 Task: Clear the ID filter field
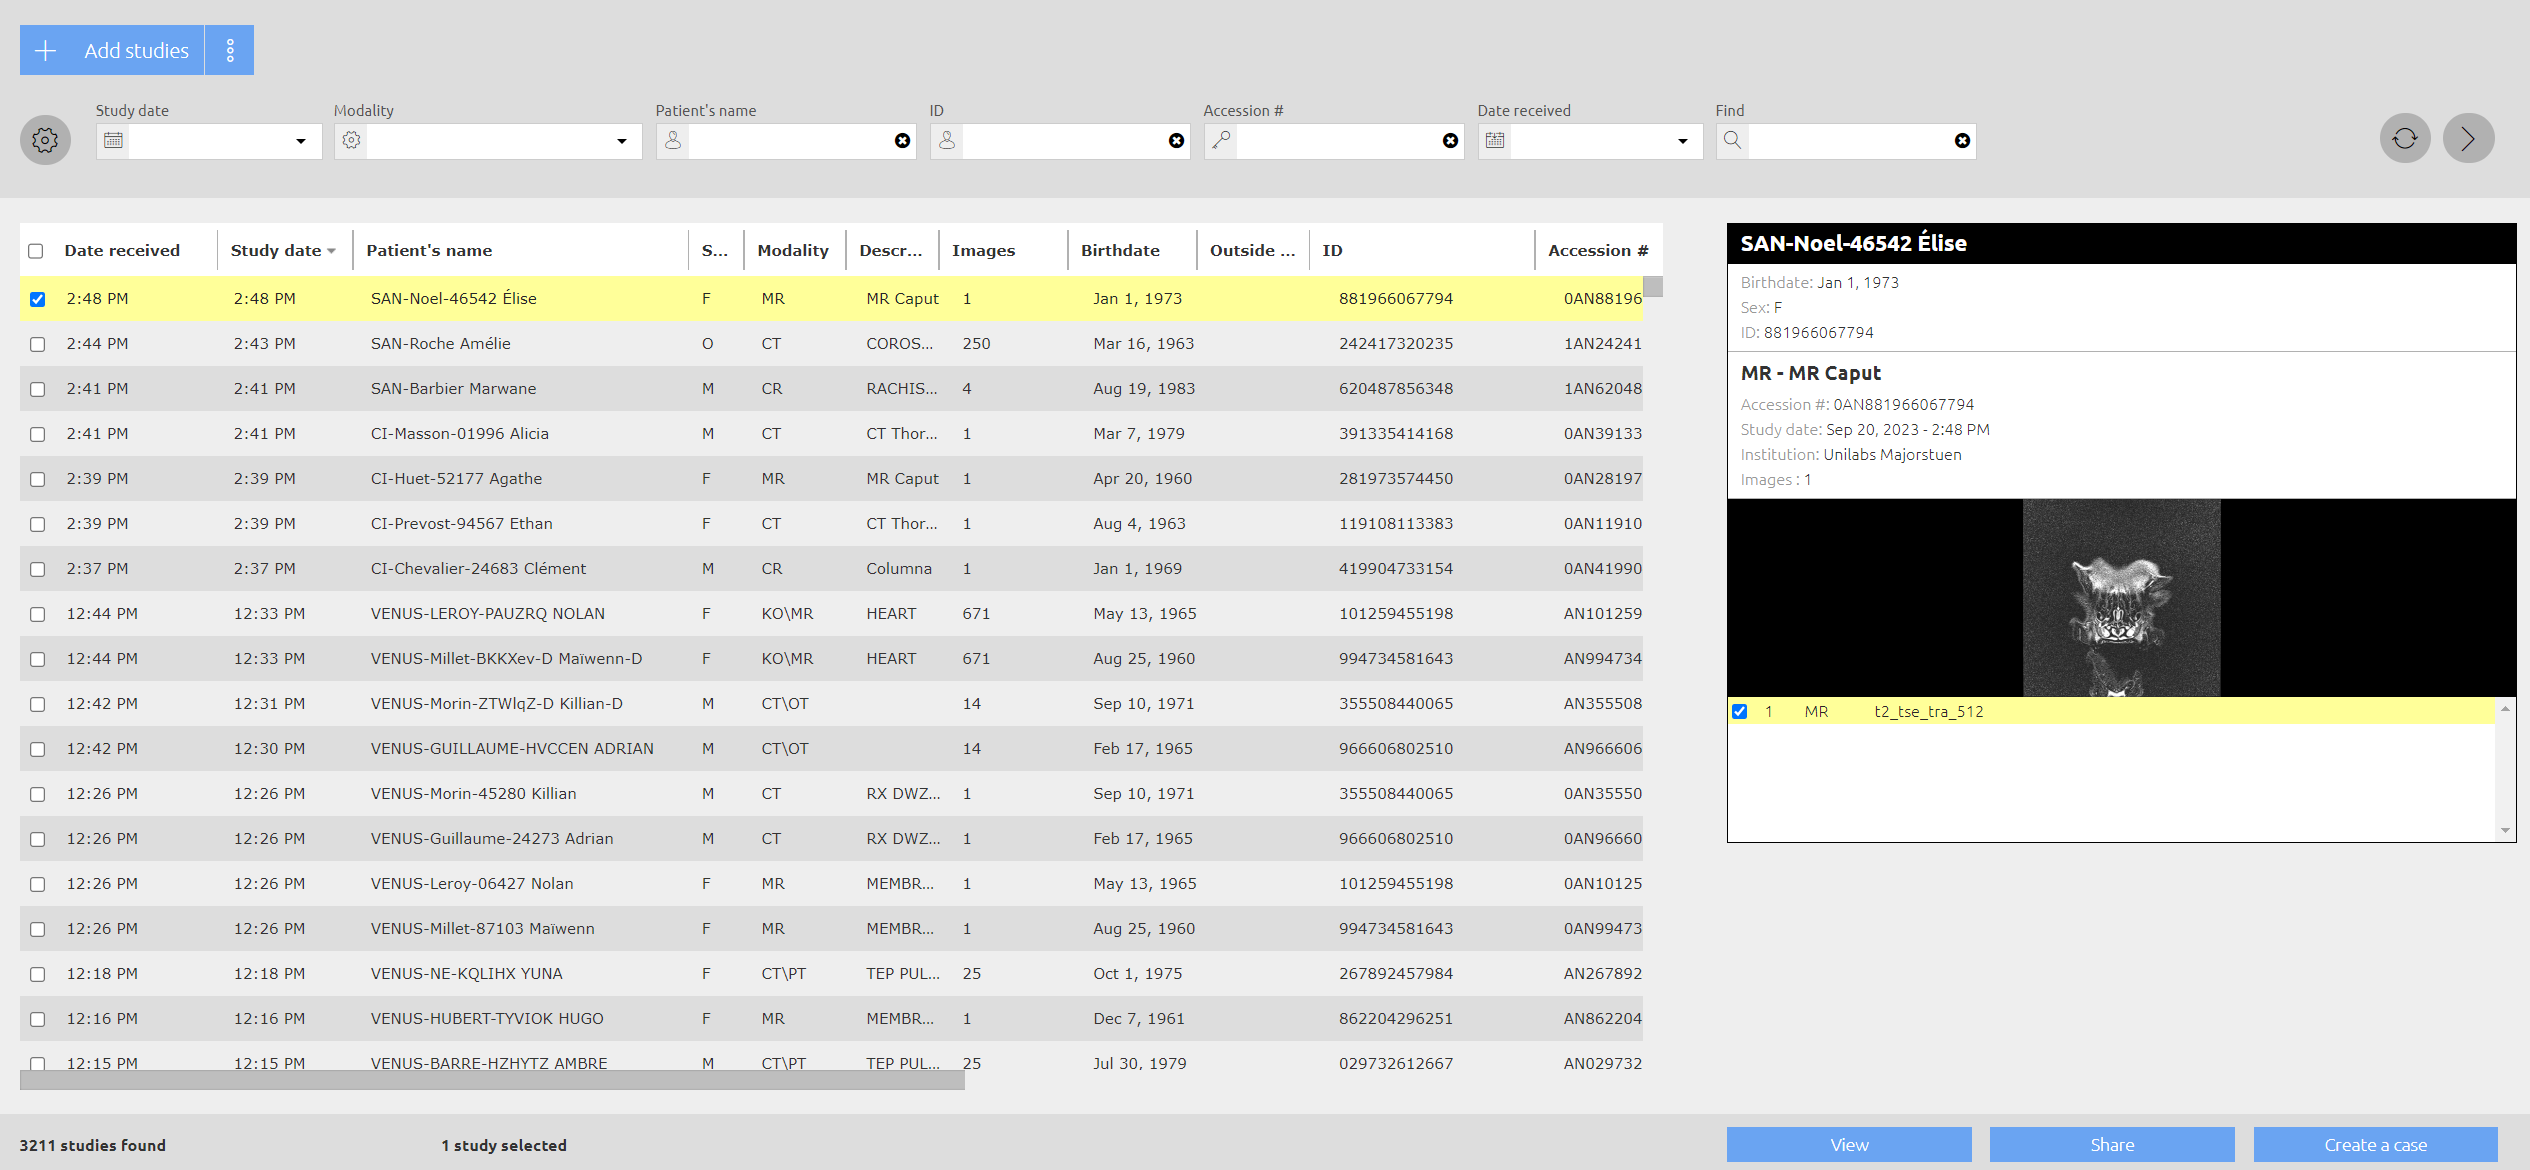(x=1176, y=141)
